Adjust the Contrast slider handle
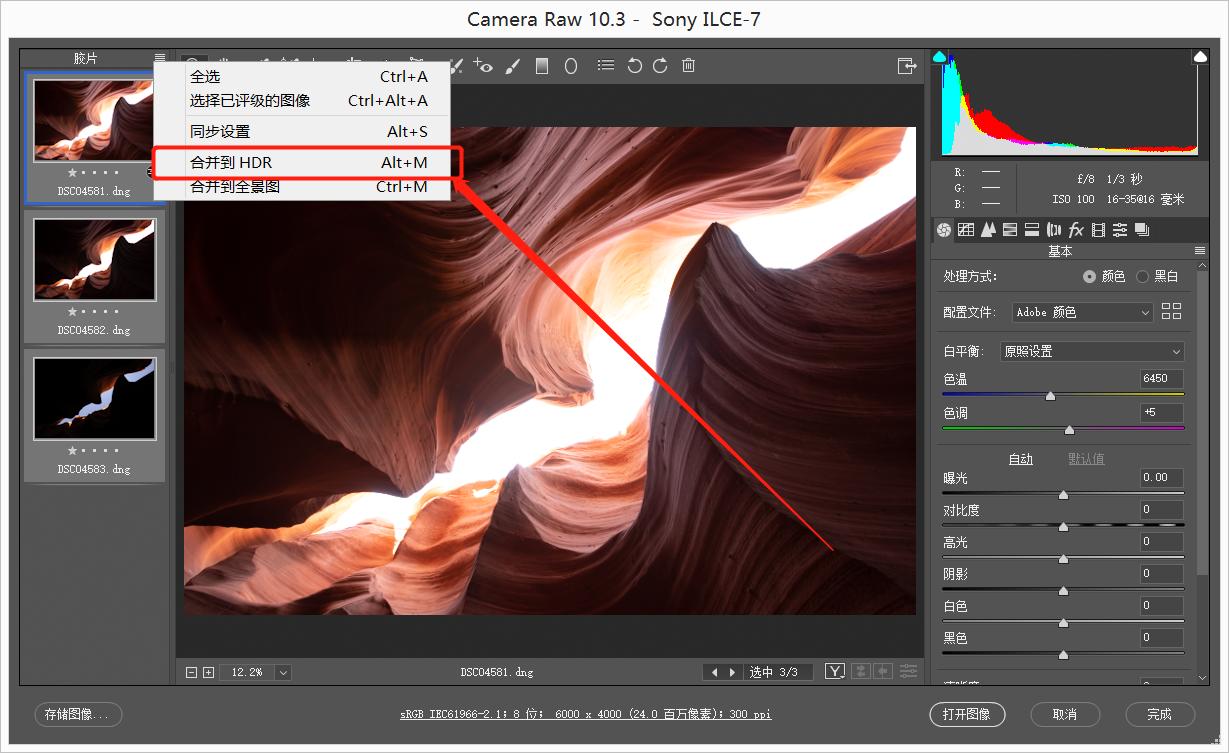This screenshot has height=753, width=1229. point(1063,527)
